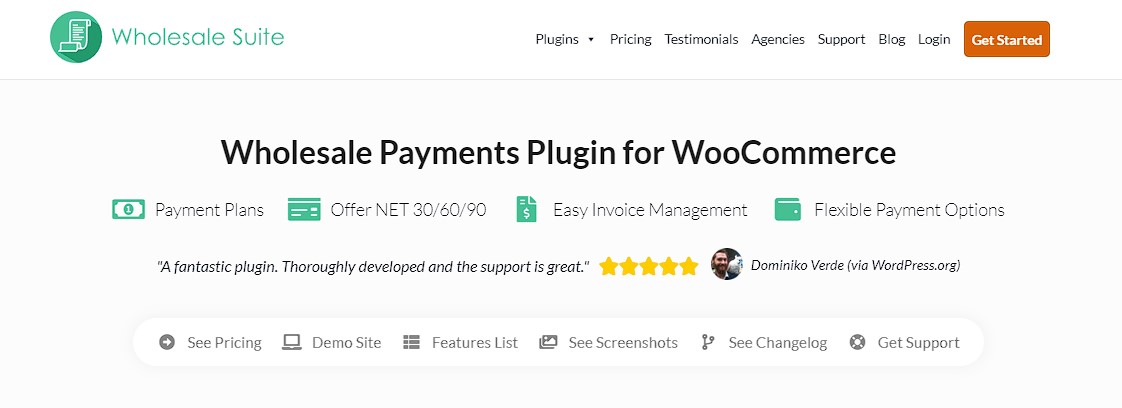Image resolution: width=1122 pixels, height=408 pixels.
Task: Click the Easy Invoice Management text
Action: pyautogui.click(x=650, y=210)
